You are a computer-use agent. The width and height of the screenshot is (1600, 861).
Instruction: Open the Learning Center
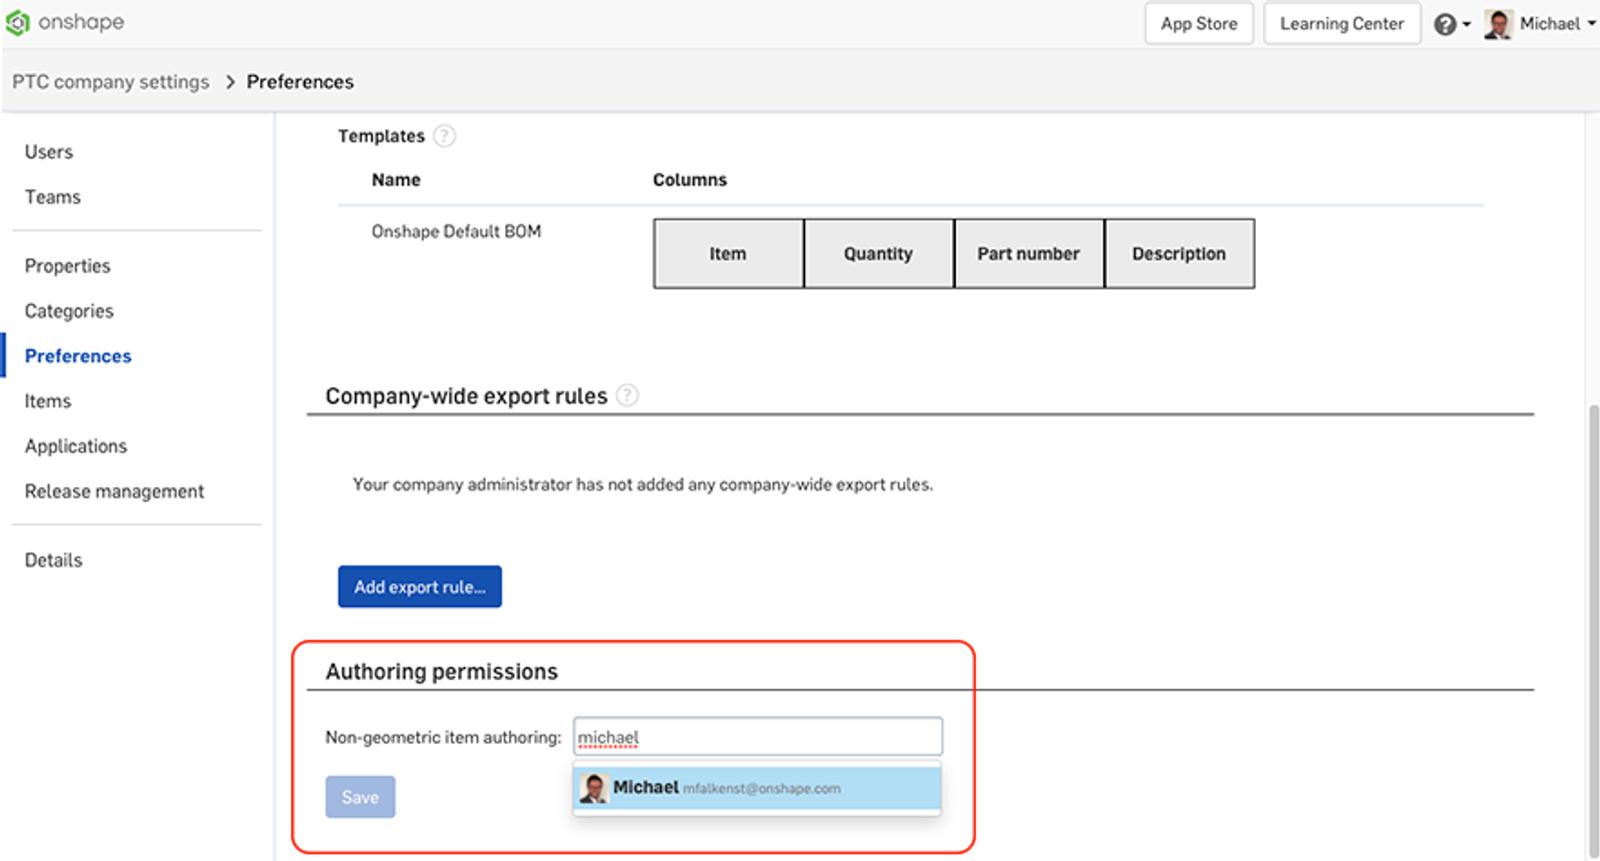pyautogui.click(x=1341, y=24)
